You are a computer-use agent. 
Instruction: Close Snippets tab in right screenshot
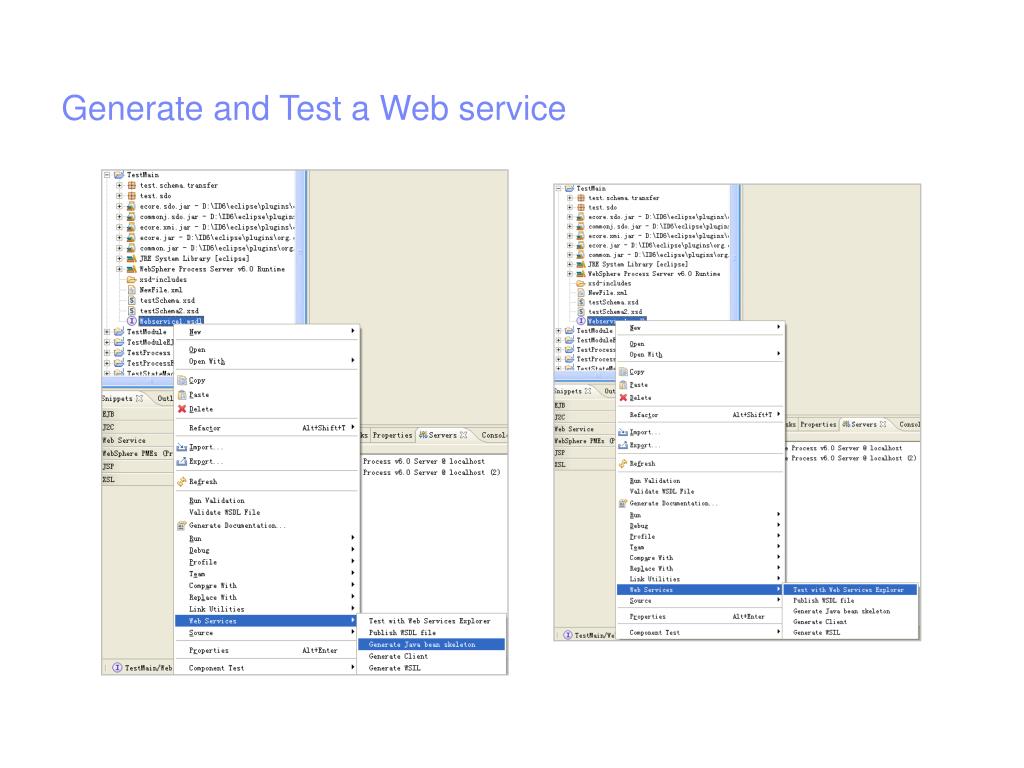coord(588,391)
